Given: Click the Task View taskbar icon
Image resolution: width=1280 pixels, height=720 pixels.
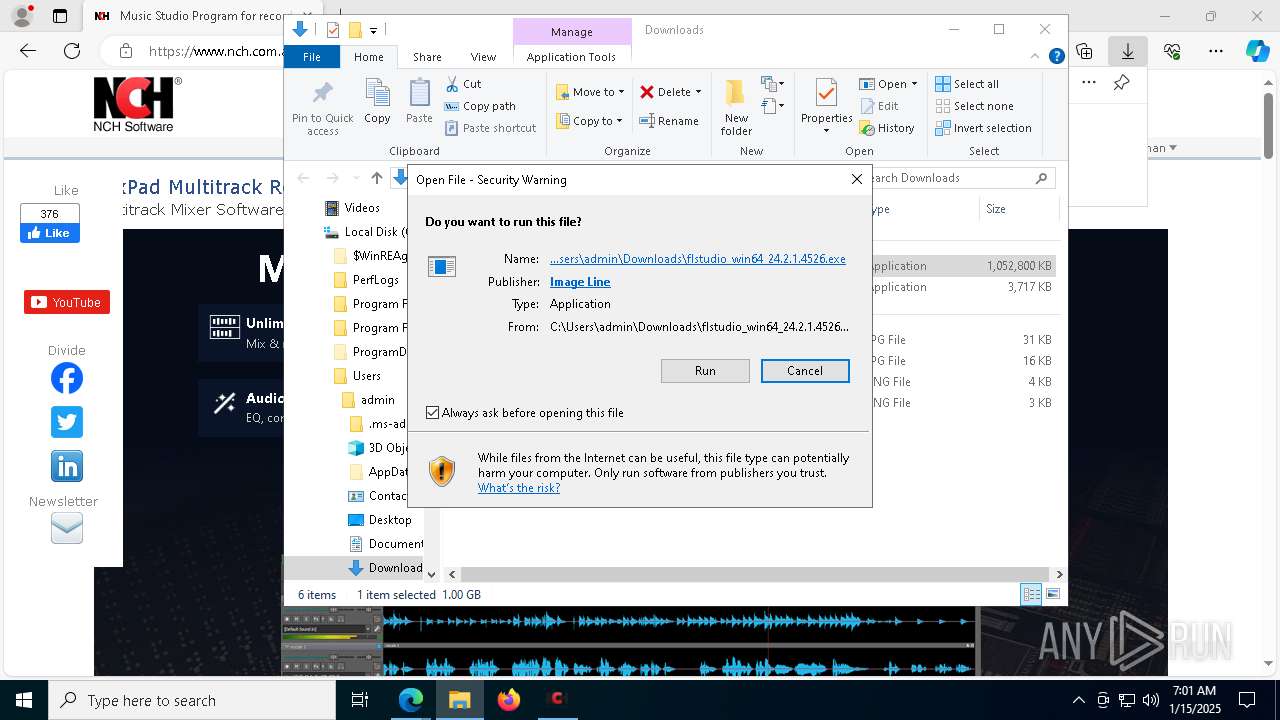Looking at the screenshot, I should tap(360, 700).
